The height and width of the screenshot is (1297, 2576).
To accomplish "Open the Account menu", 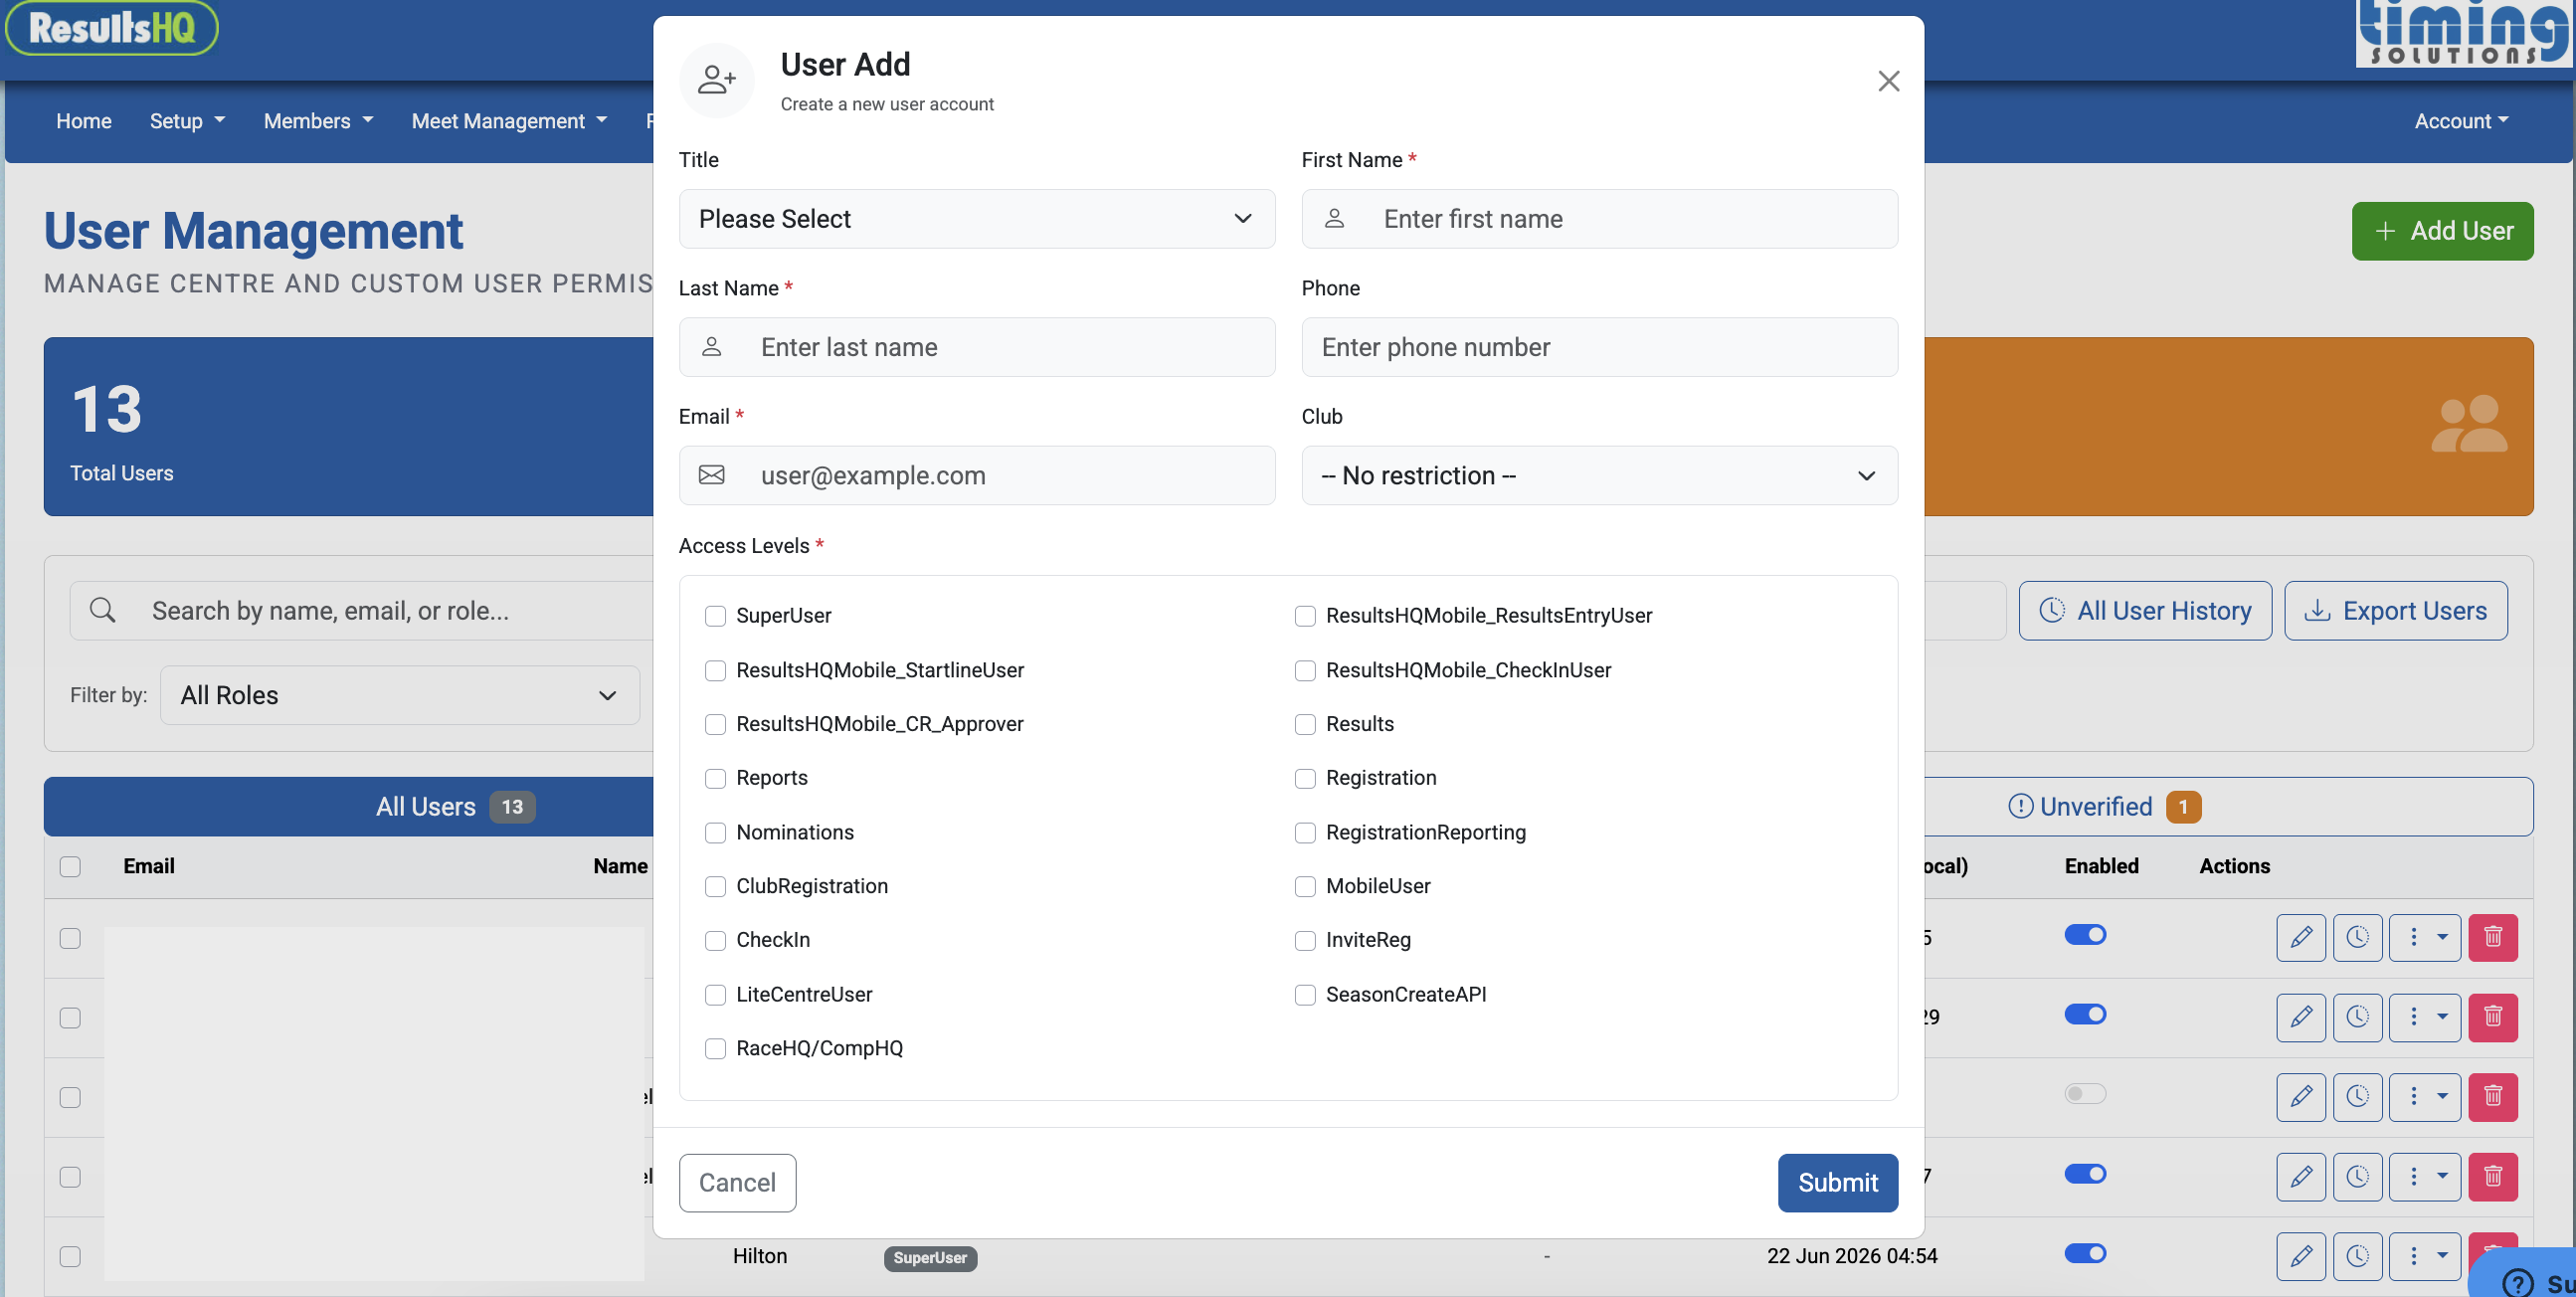I will [2461, 121].
